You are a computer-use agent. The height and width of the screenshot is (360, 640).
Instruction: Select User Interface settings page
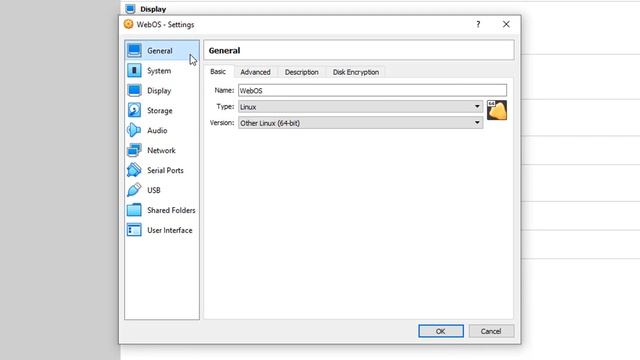point(162,230)
